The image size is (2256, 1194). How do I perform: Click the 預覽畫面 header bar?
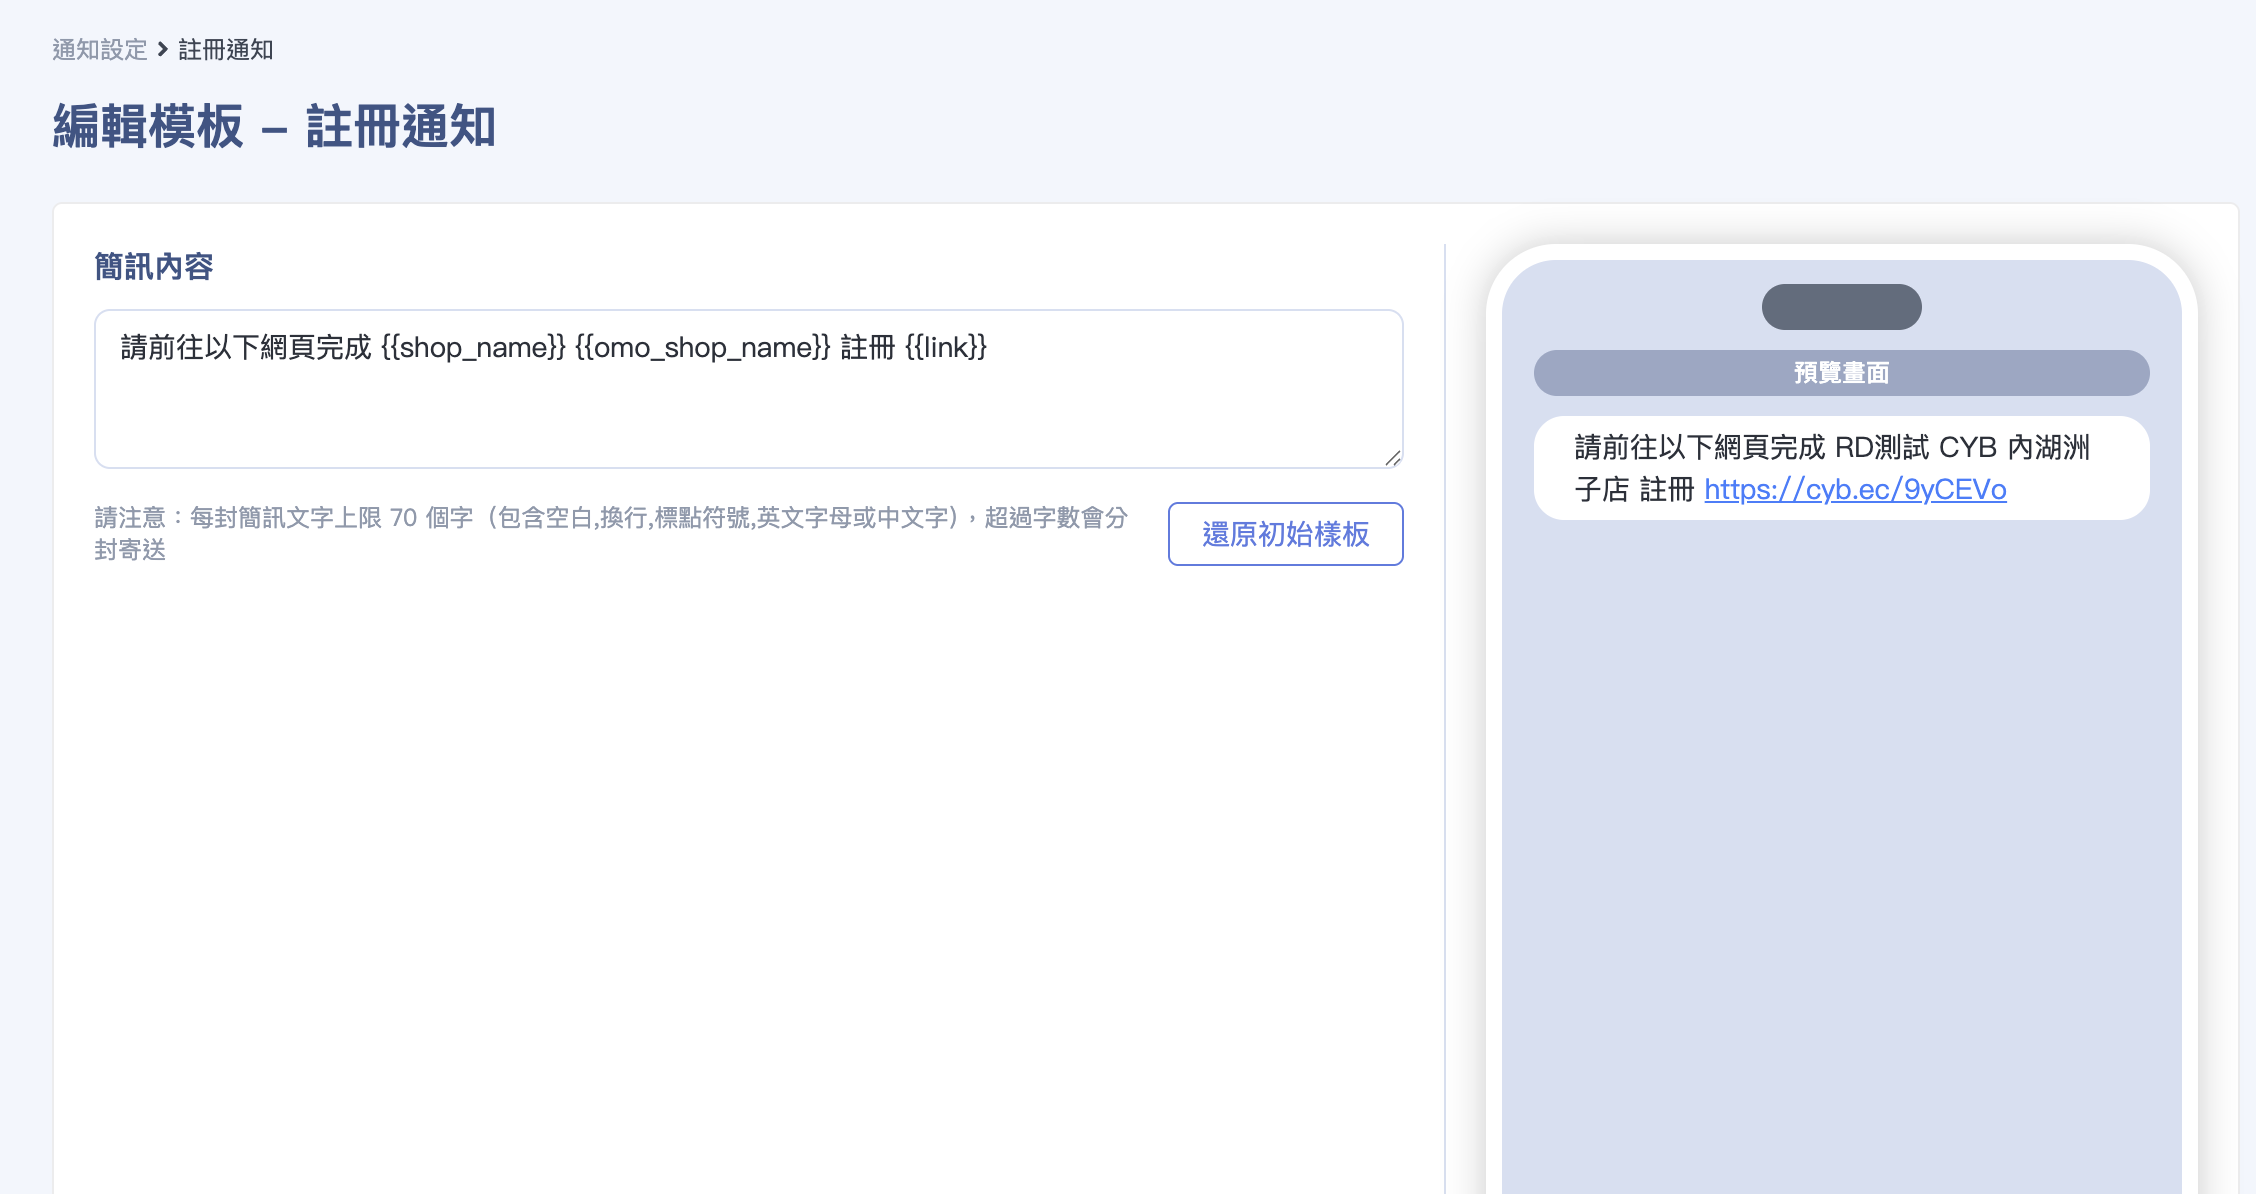[1841, 373]
